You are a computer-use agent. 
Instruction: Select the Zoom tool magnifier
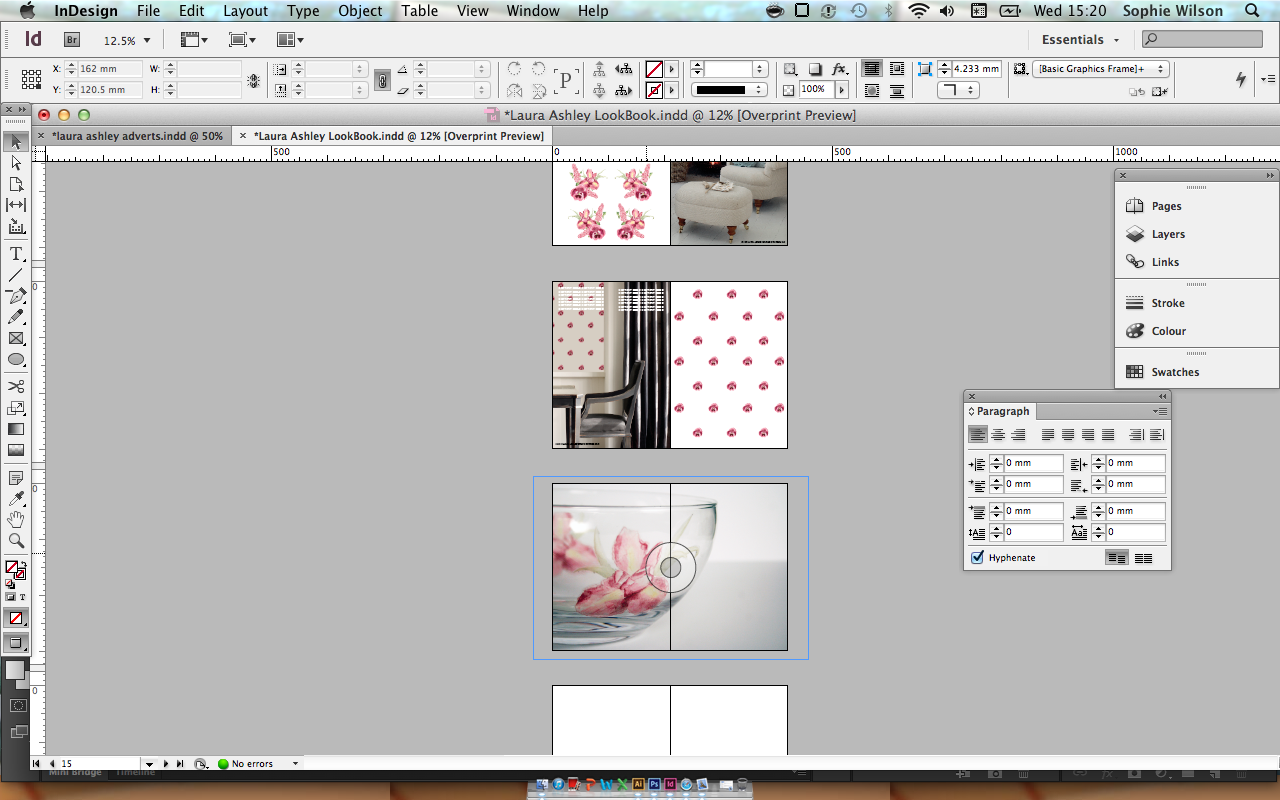(16, 541)
